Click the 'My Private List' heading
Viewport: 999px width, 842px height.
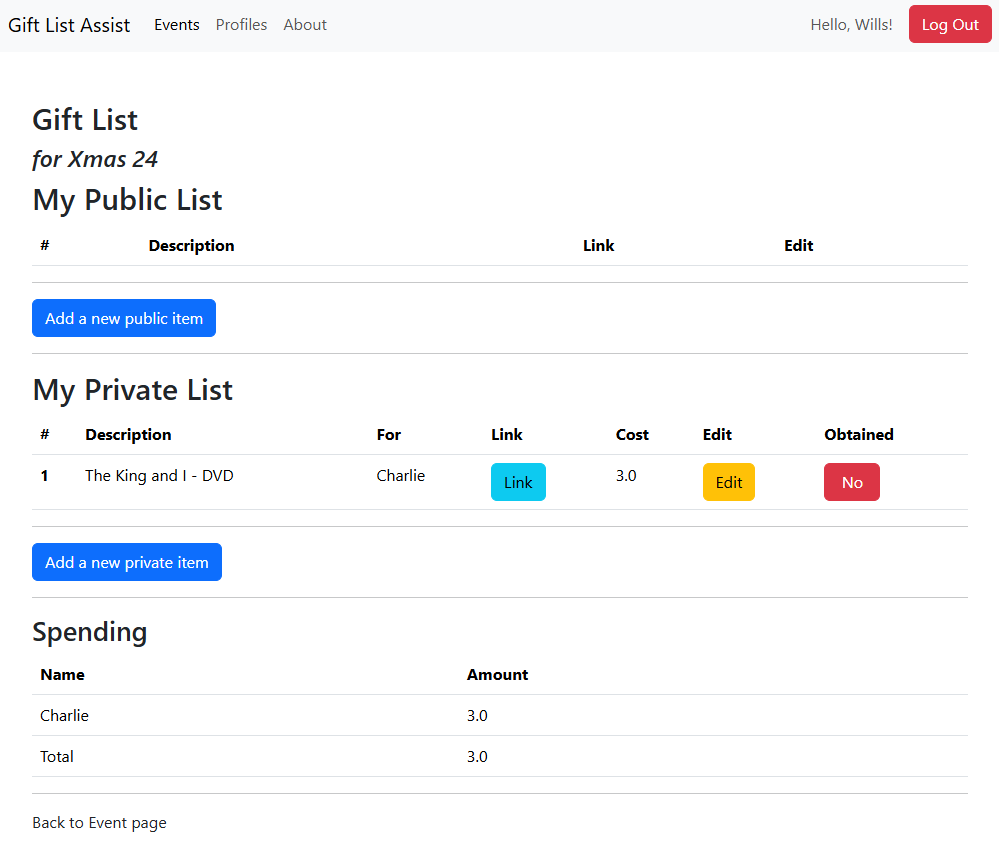click(x=132, y=390)
